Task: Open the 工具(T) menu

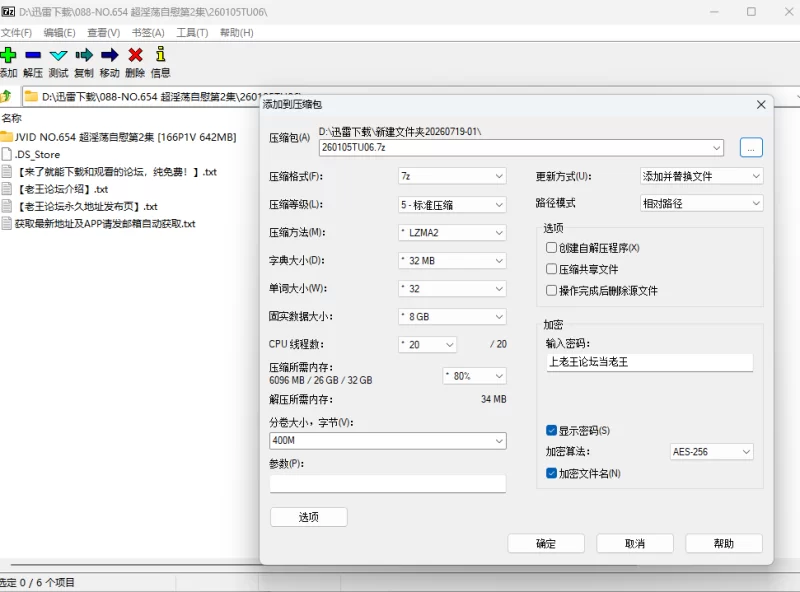Action: click(192, 33)
